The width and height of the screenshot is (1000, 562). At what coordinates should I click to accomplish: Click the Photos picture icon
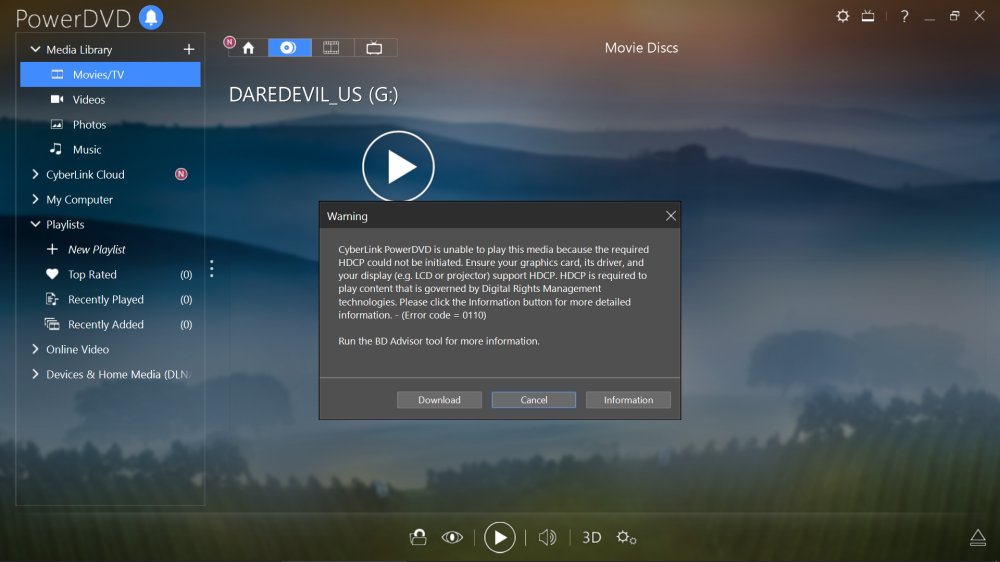(x=57, y=124)
